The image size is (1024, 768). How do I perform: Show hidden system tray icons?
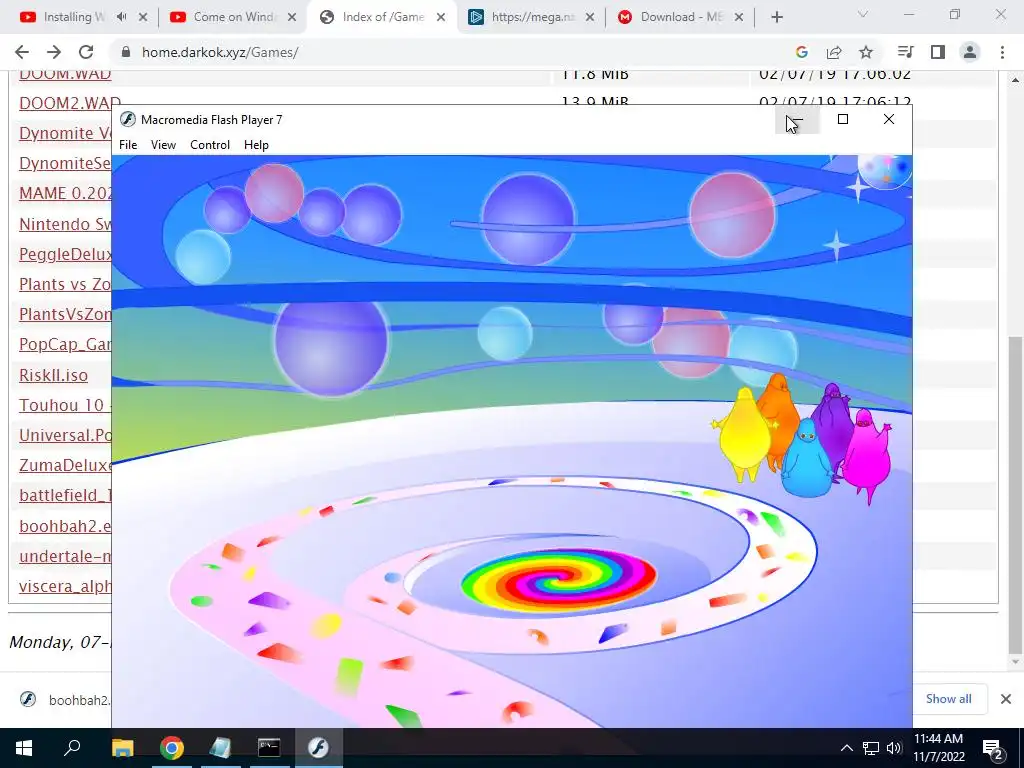point(846,748)
